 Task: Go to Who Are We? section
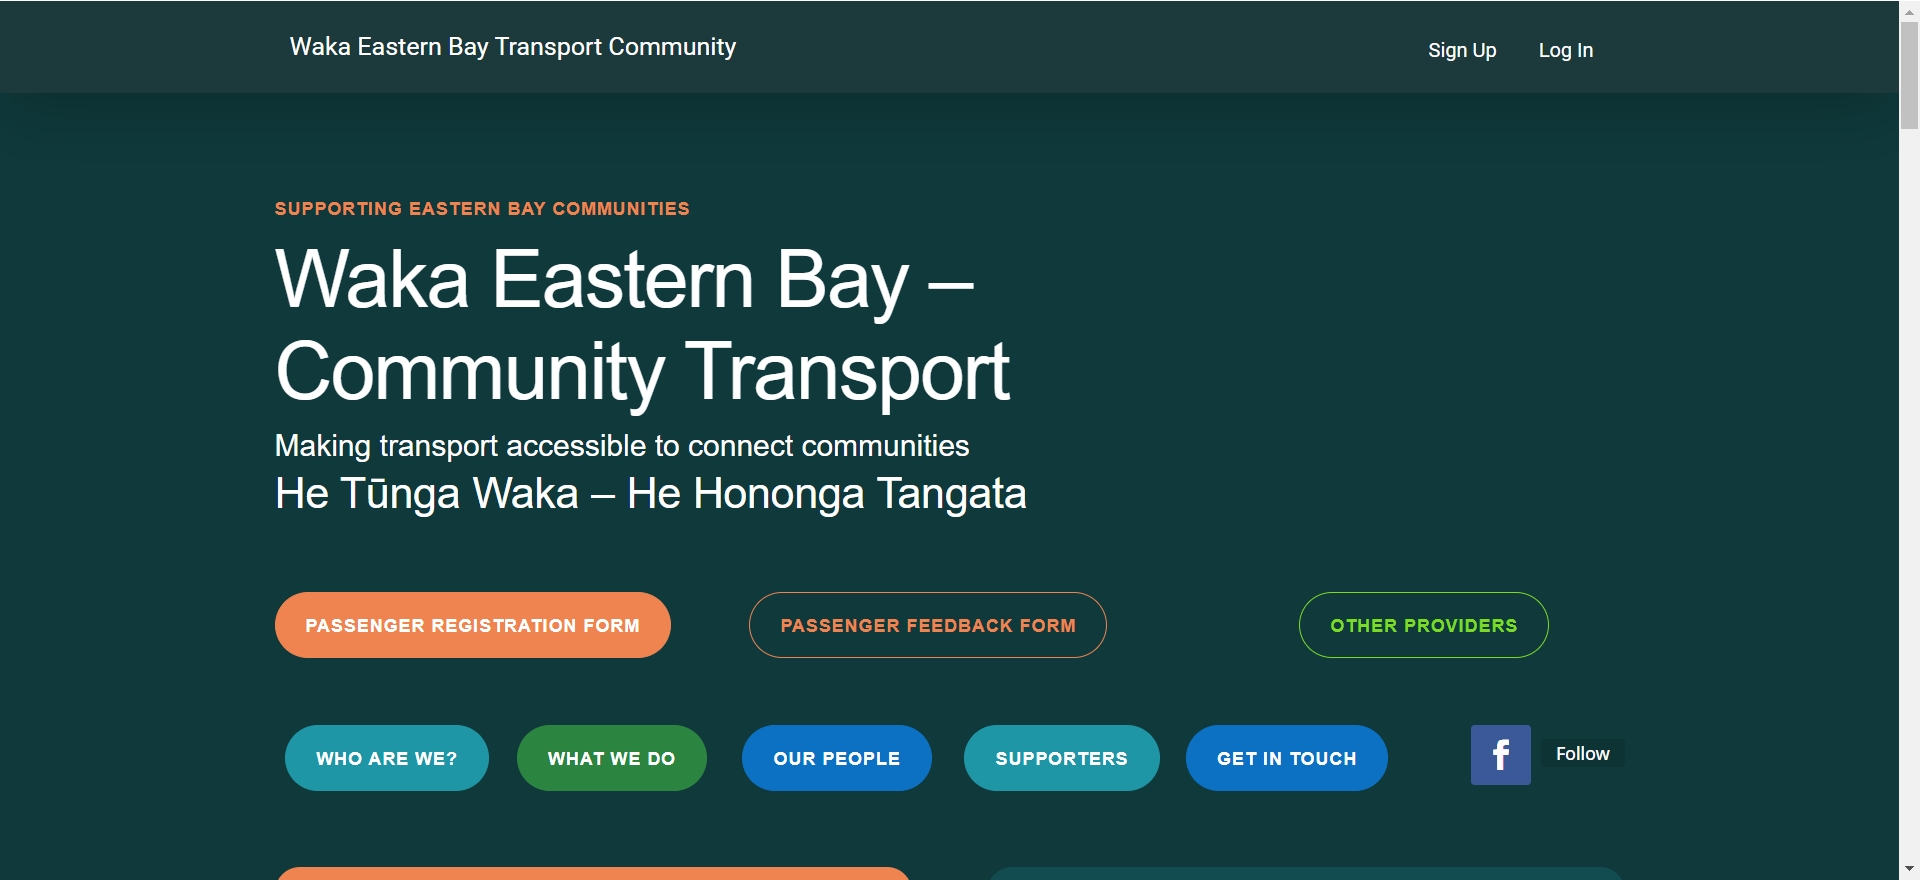point(386,758)
